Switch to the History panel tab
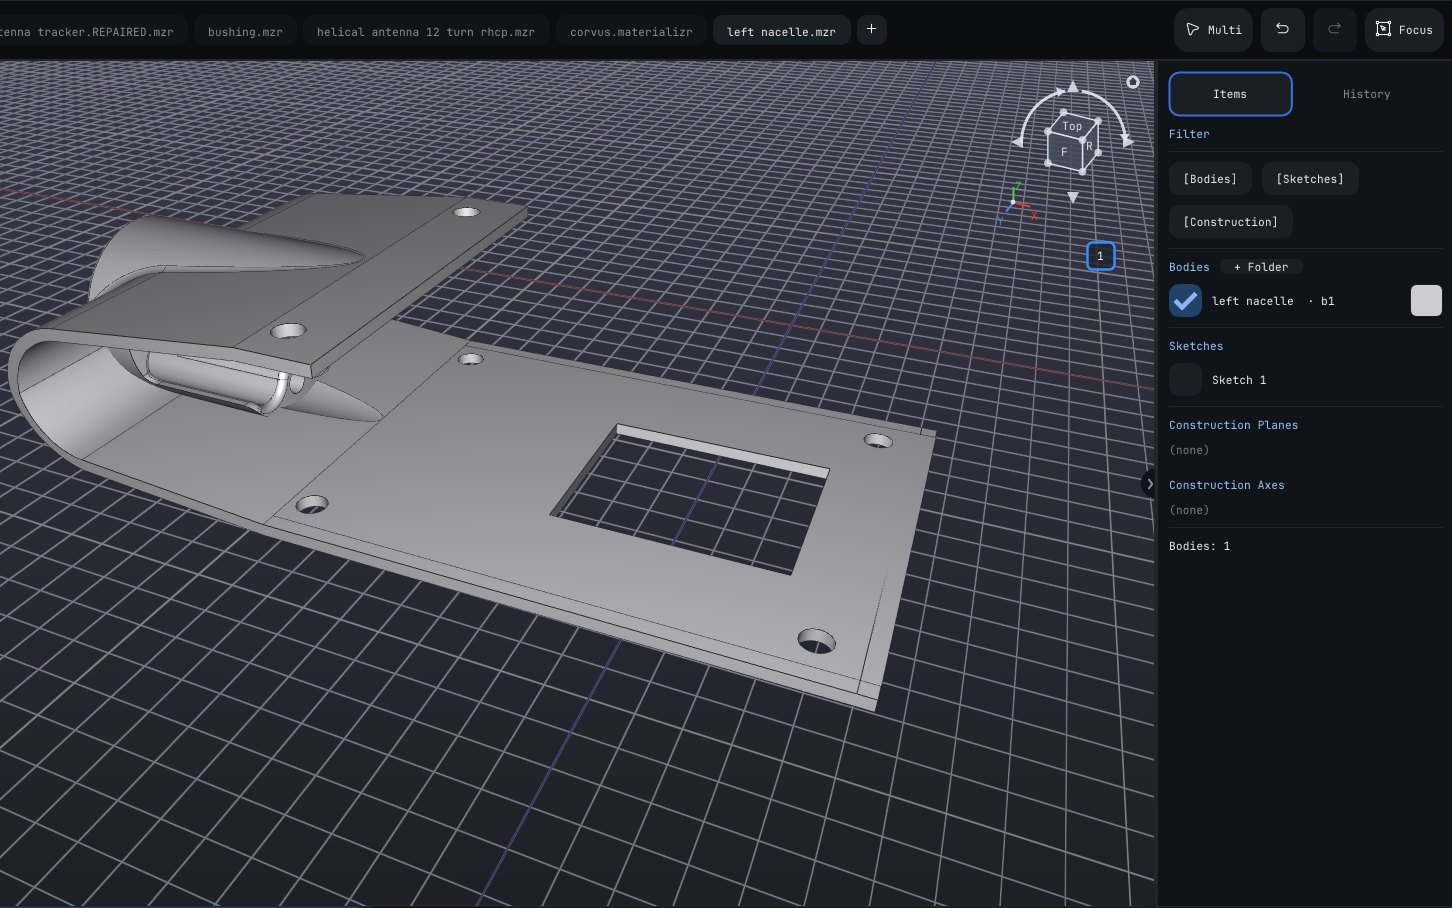1452x908 pixels. point(1366,94)
